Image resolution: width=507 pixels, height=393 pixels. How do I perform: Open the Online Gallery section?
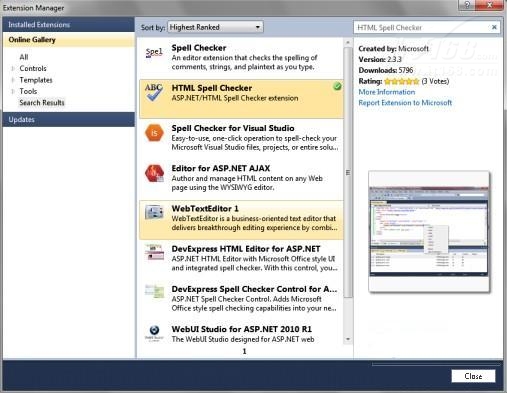click(68, 40)
